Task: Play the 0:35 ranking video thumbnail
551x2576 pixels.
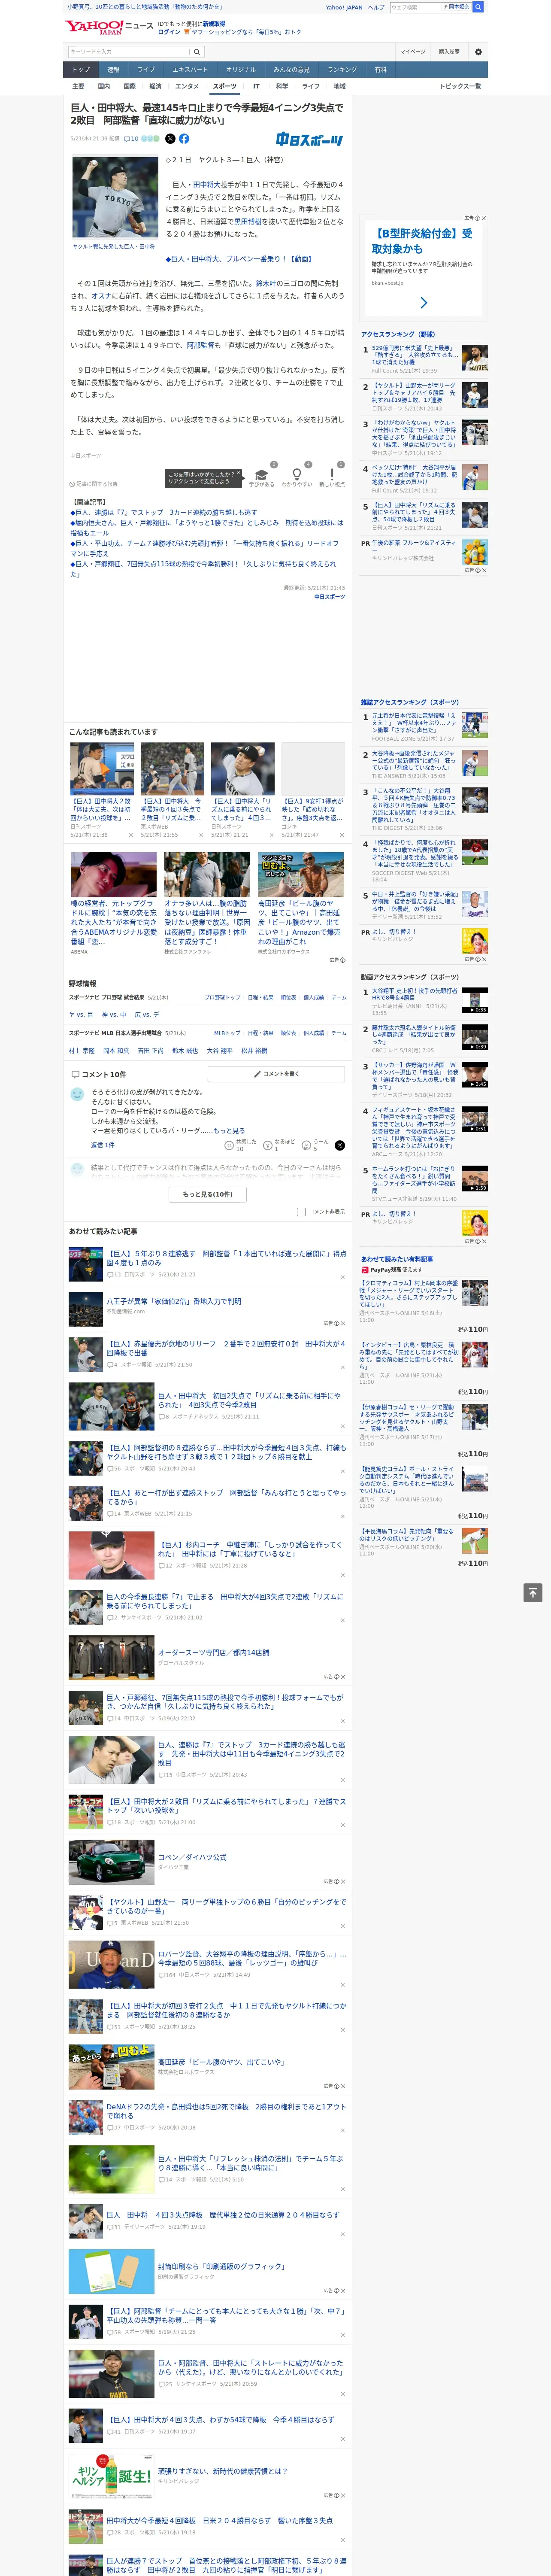Action: pos(475,1001)
